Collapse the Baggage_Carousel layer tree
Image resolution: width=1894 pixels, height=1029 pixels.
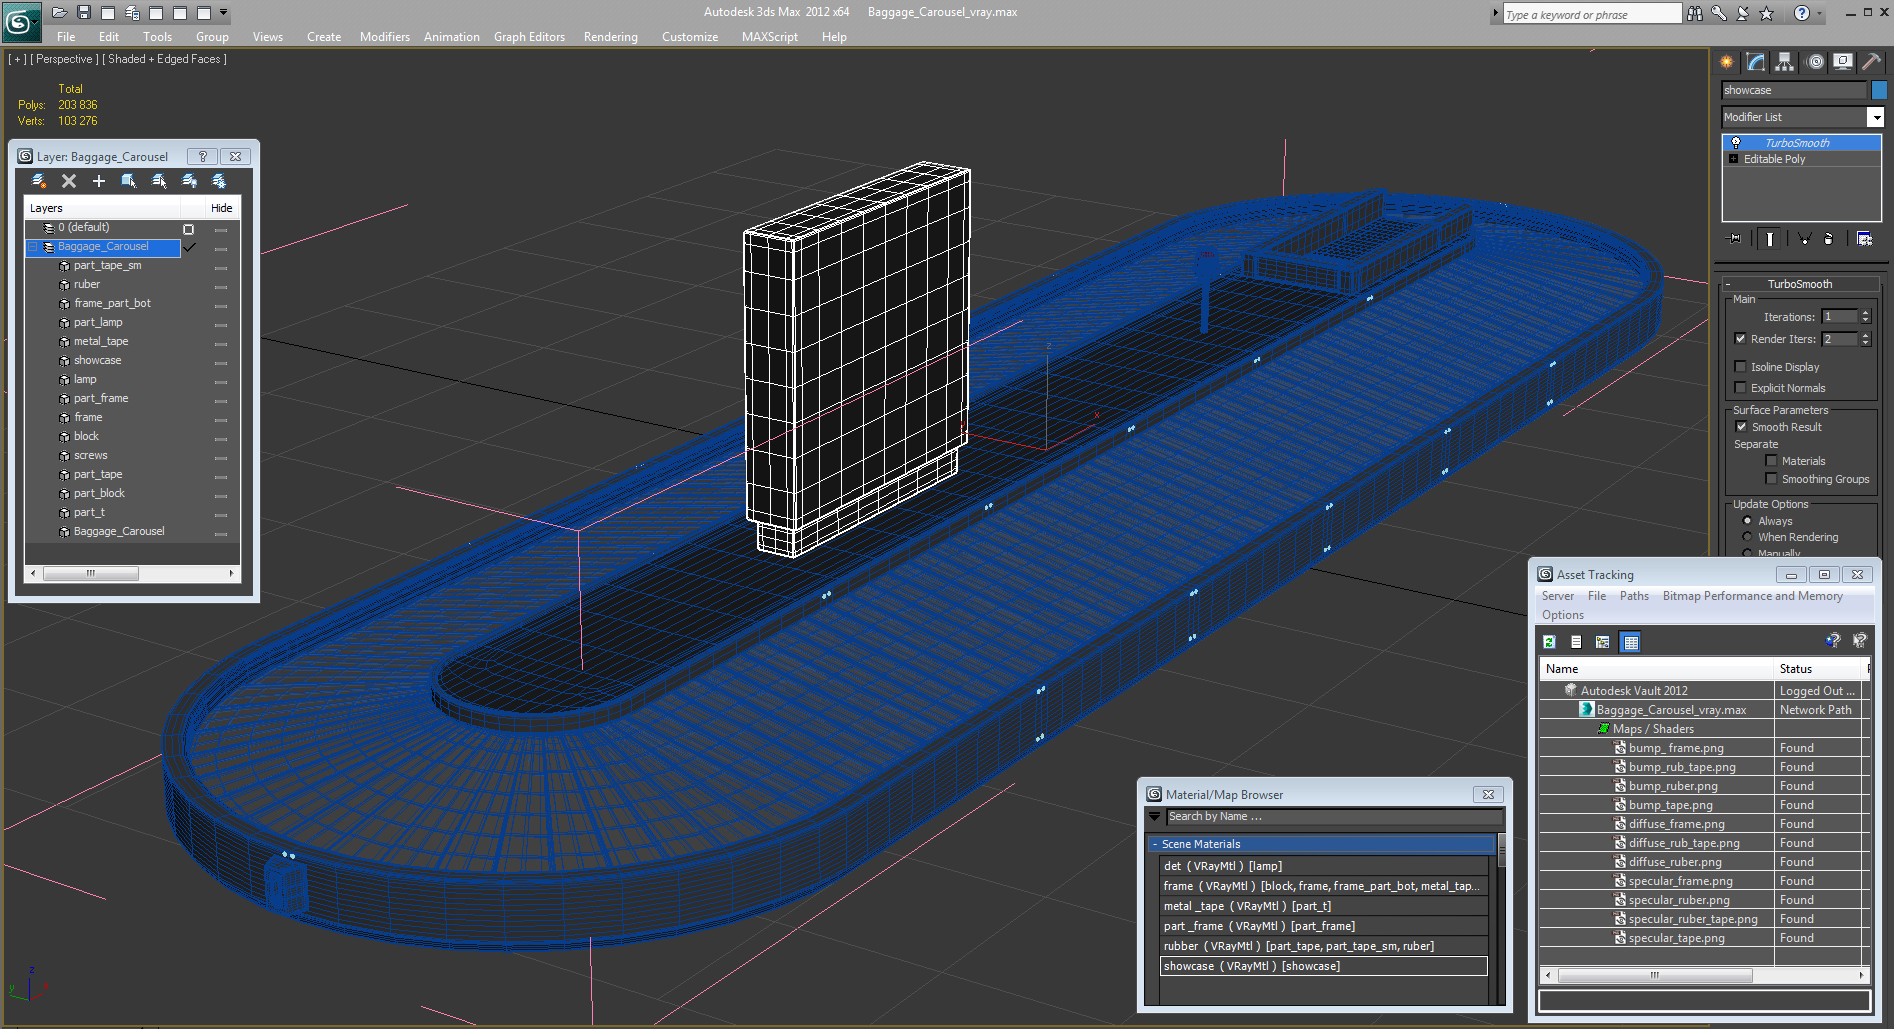tap(33, 247)
